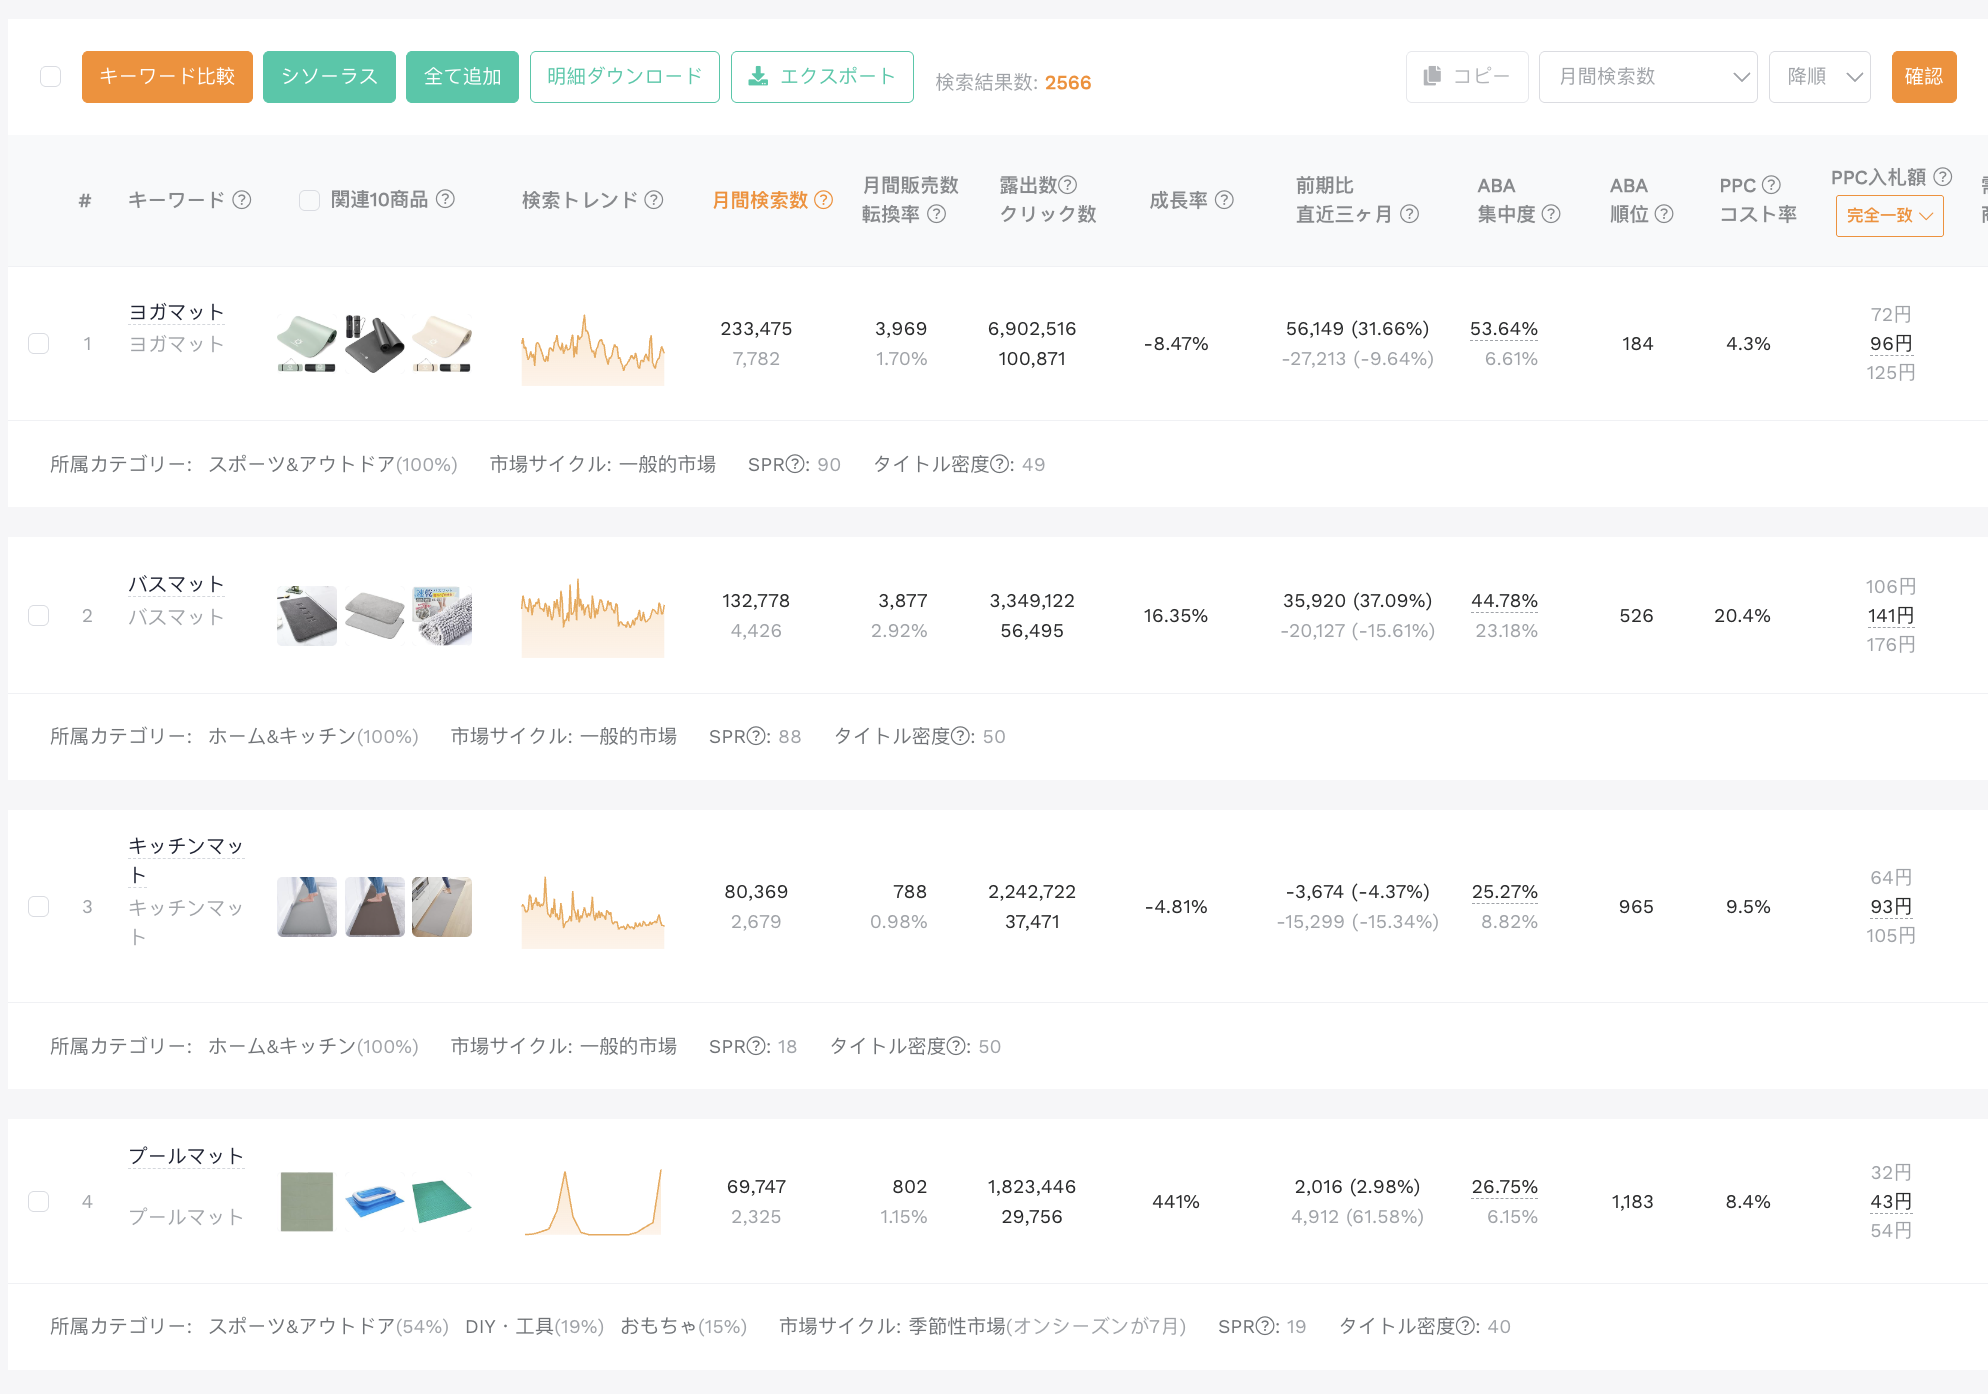Screen dimensions: 1988x1394
Task: Click the 明細ダウンロード button
Action: point(625,77)
